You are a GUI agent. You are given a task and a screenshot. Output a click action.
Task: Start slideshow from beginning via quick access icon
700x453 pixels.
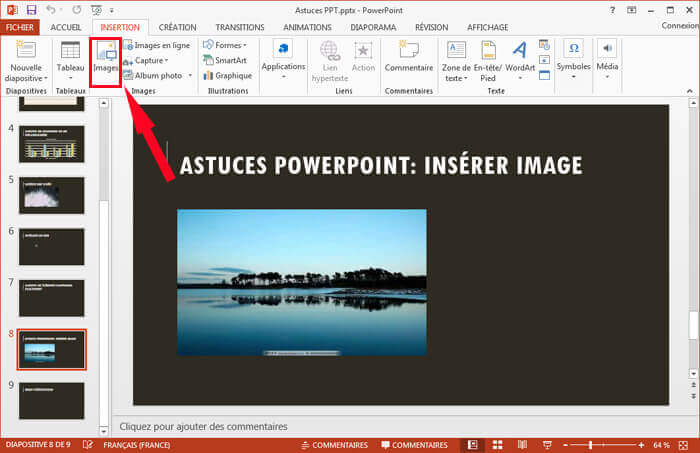coord(96,9)
